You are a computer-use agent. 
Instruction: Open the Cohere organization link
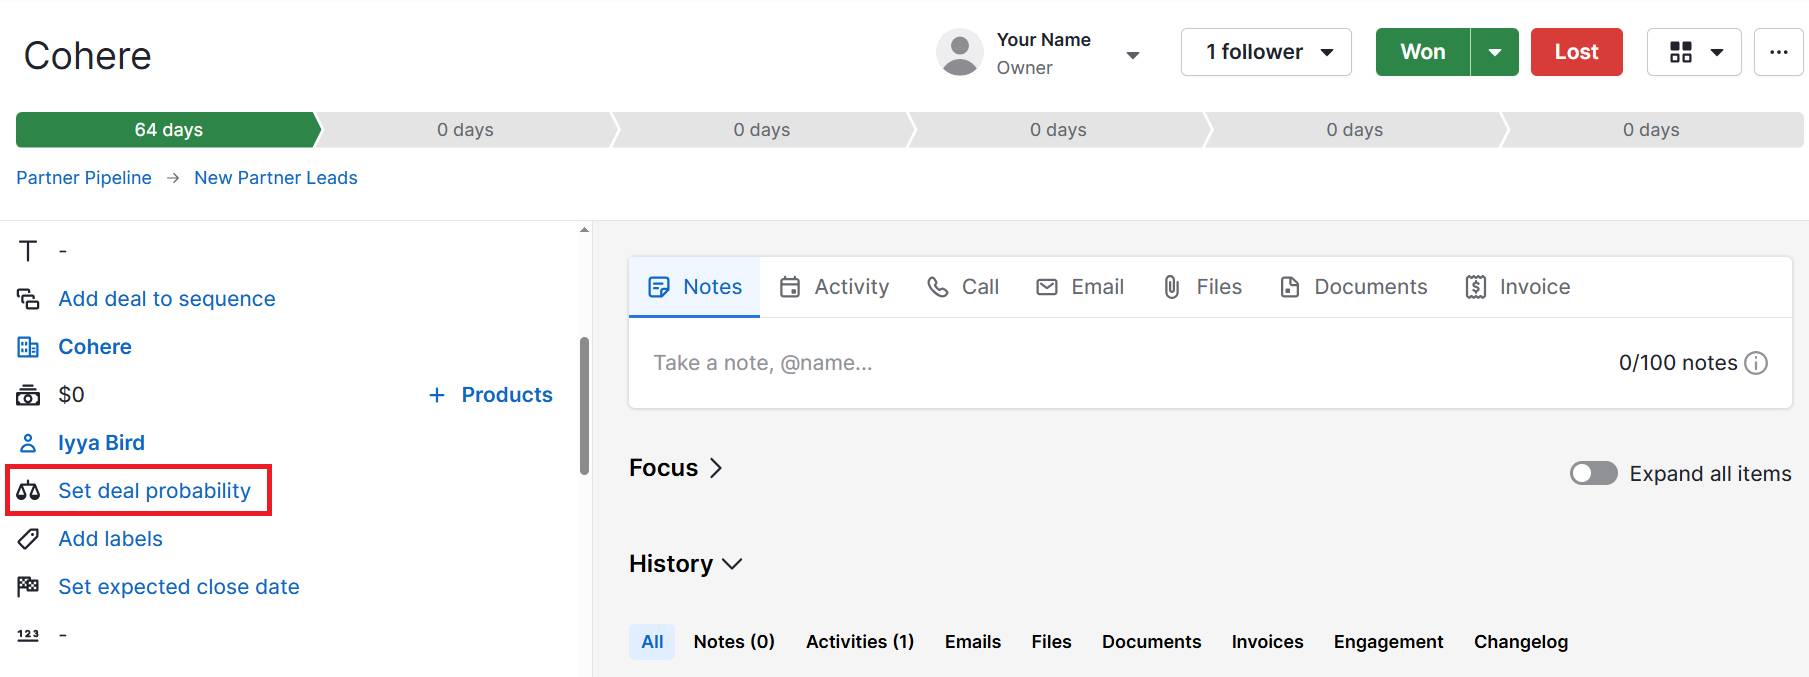point(95,347)
